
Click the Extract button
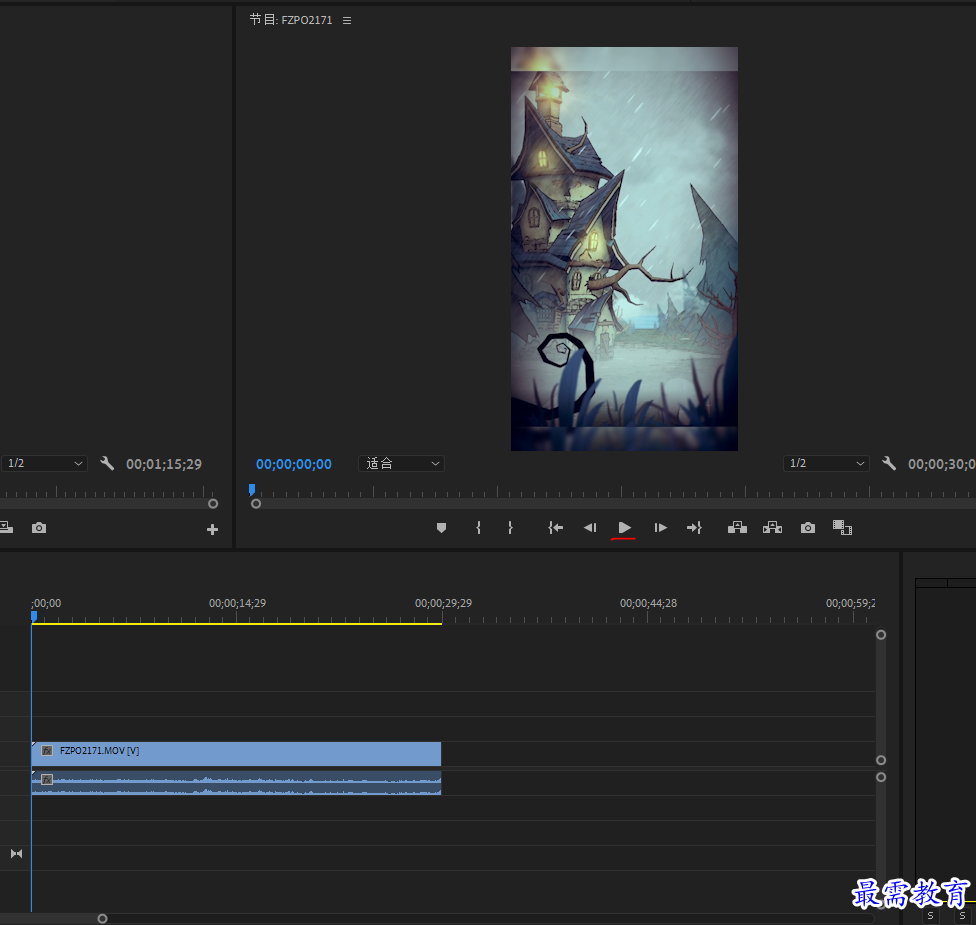[x=772, y=528]
